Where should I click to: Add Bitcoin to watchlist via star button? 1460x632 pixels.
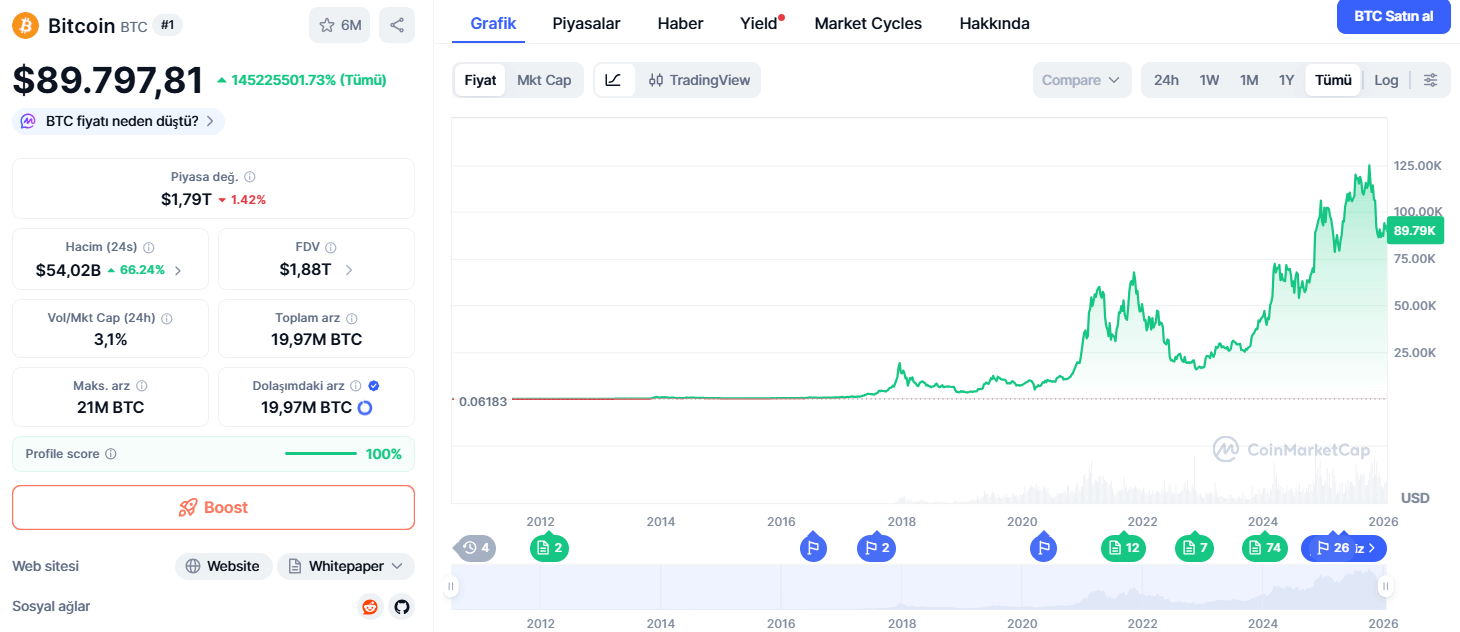[x=339, y=25]
